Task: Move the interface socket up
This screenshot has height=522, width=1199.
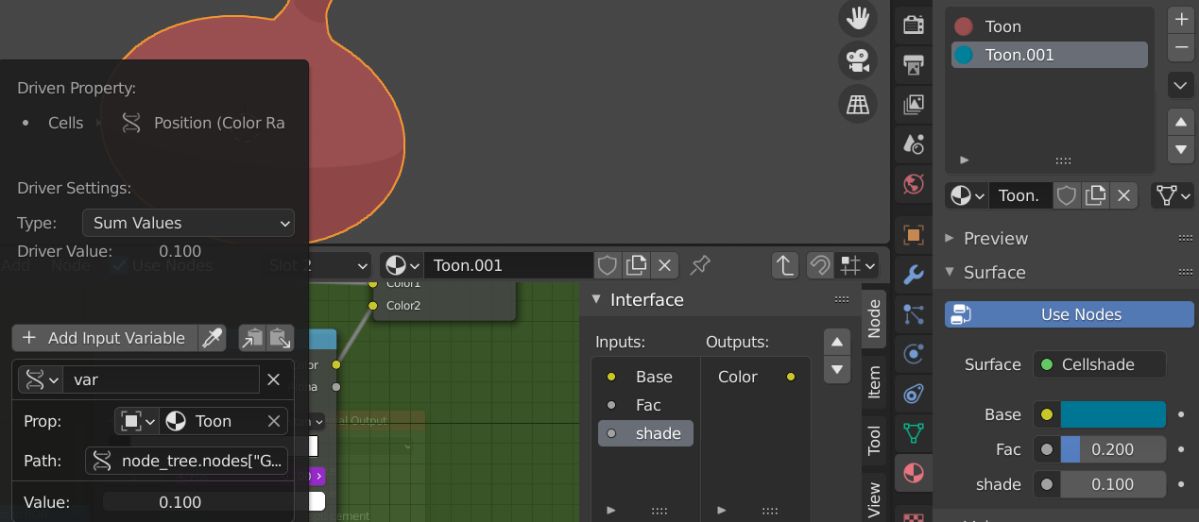Action: 837,342
